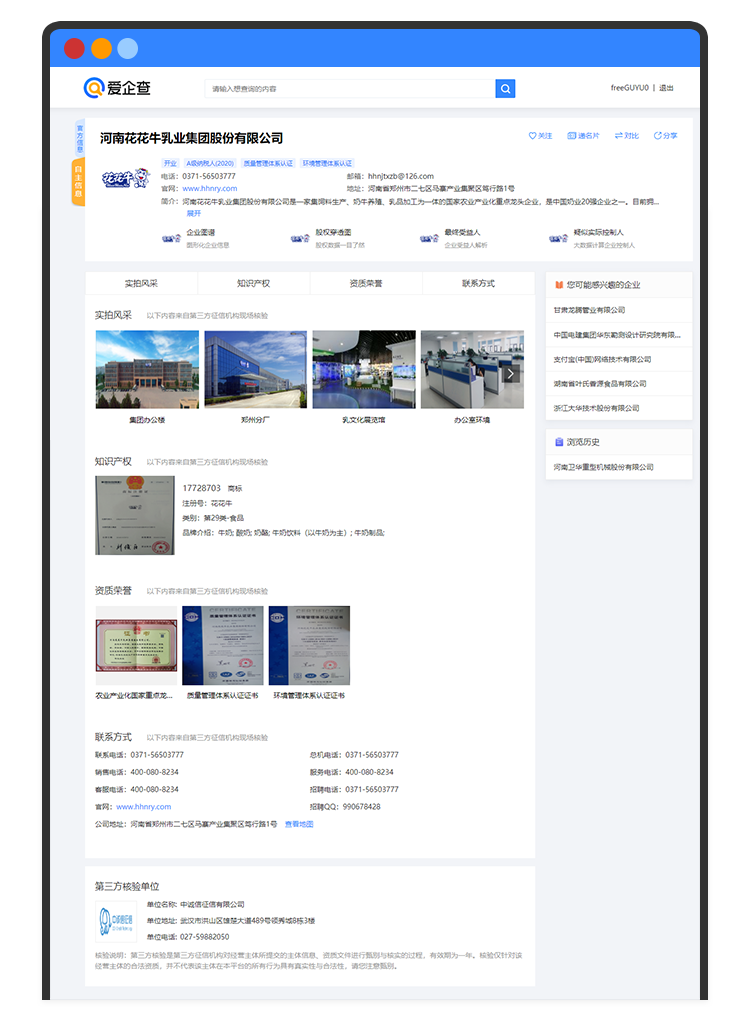This screenshot has height=1033, width=750.
Task: Switch to the 知识产权 tab
Action: (254, 283)
